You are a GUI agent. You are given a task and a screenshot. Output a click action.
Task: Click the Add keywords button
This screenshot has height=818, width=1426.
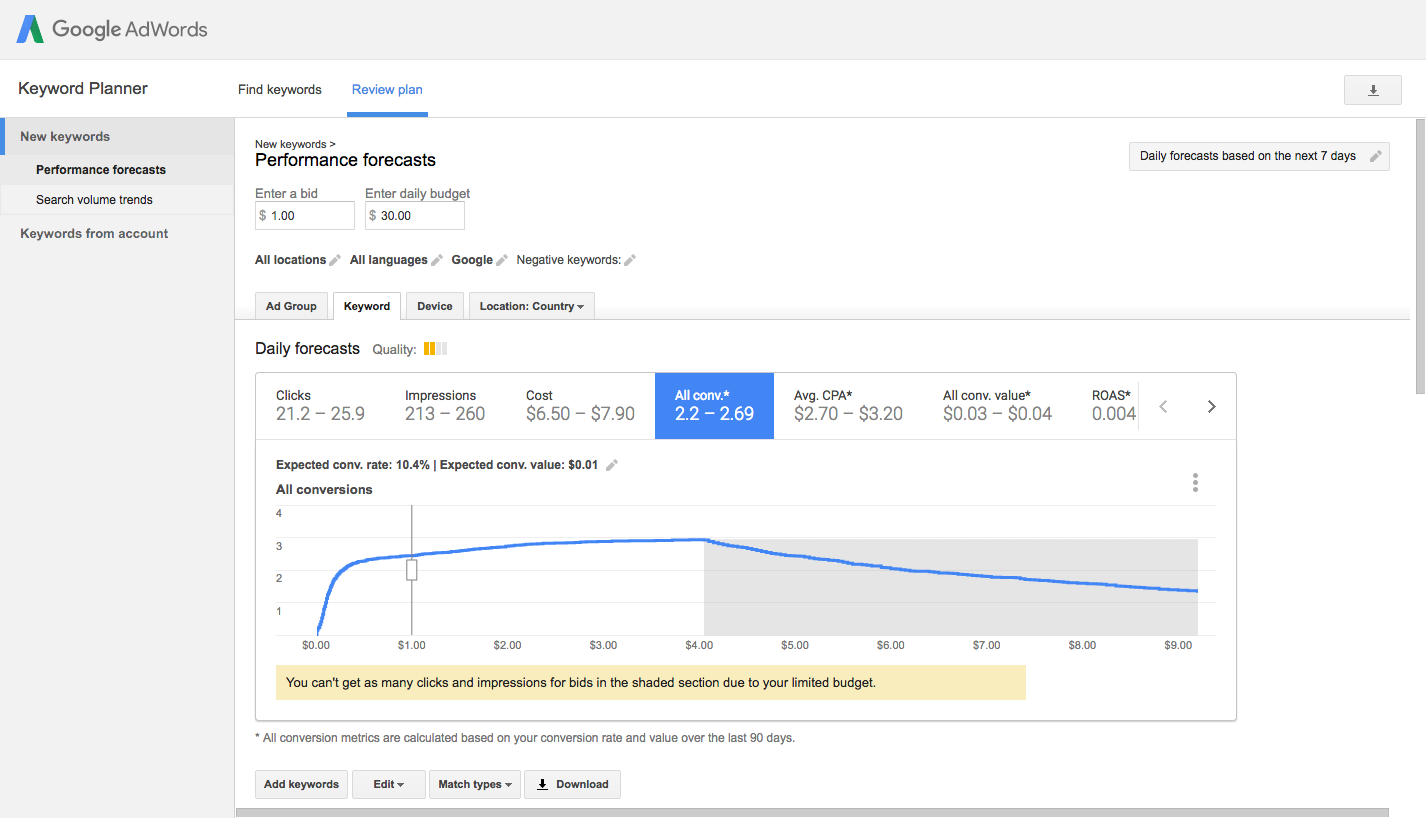(x=301, y=784)
